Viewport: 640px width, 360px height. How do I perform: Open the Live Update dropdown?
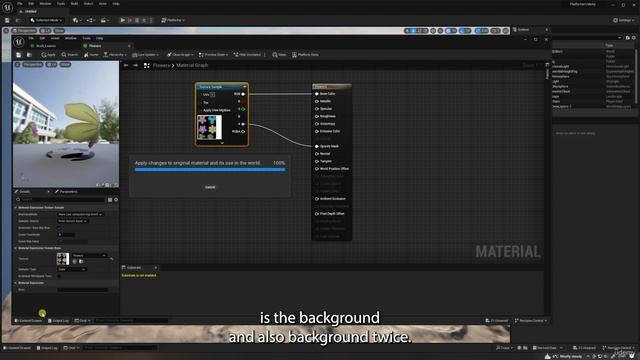146,55
